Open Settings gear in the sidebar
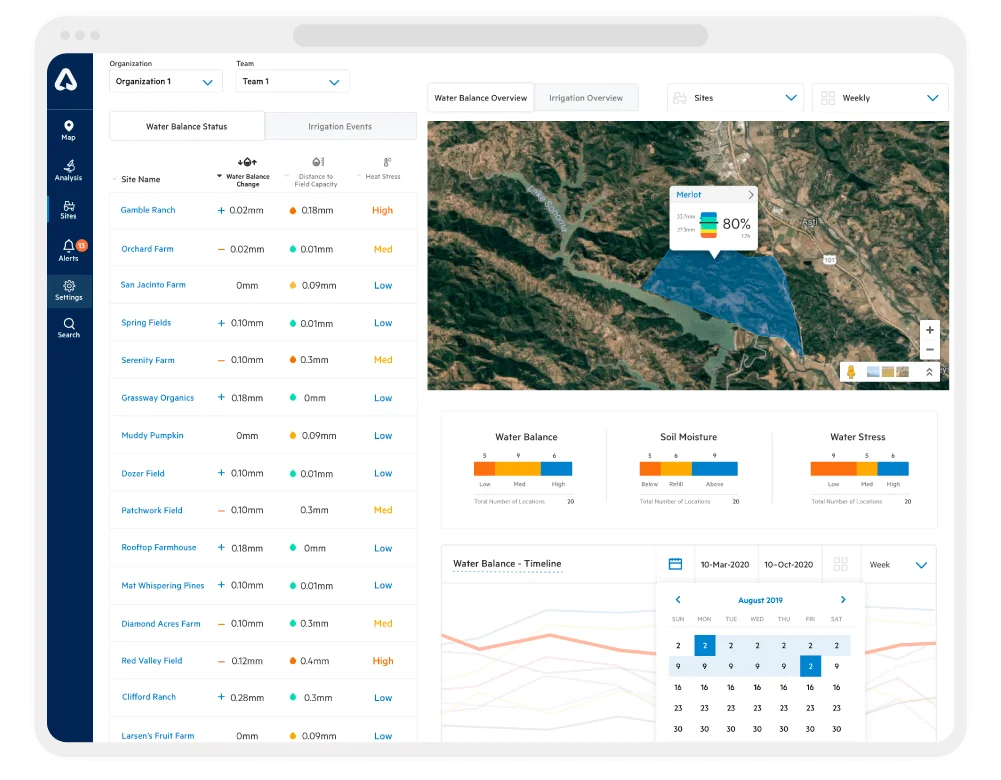This screenshot has width=1001, height=780. [69, 290]
